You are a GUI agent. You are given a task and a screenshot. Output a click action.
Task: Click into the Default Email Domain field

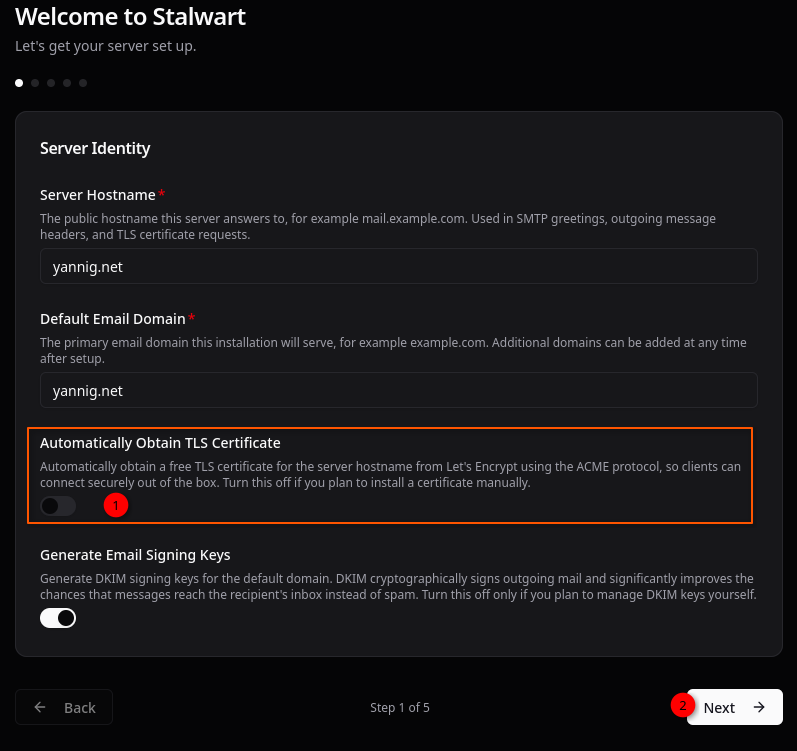point(398,390)
